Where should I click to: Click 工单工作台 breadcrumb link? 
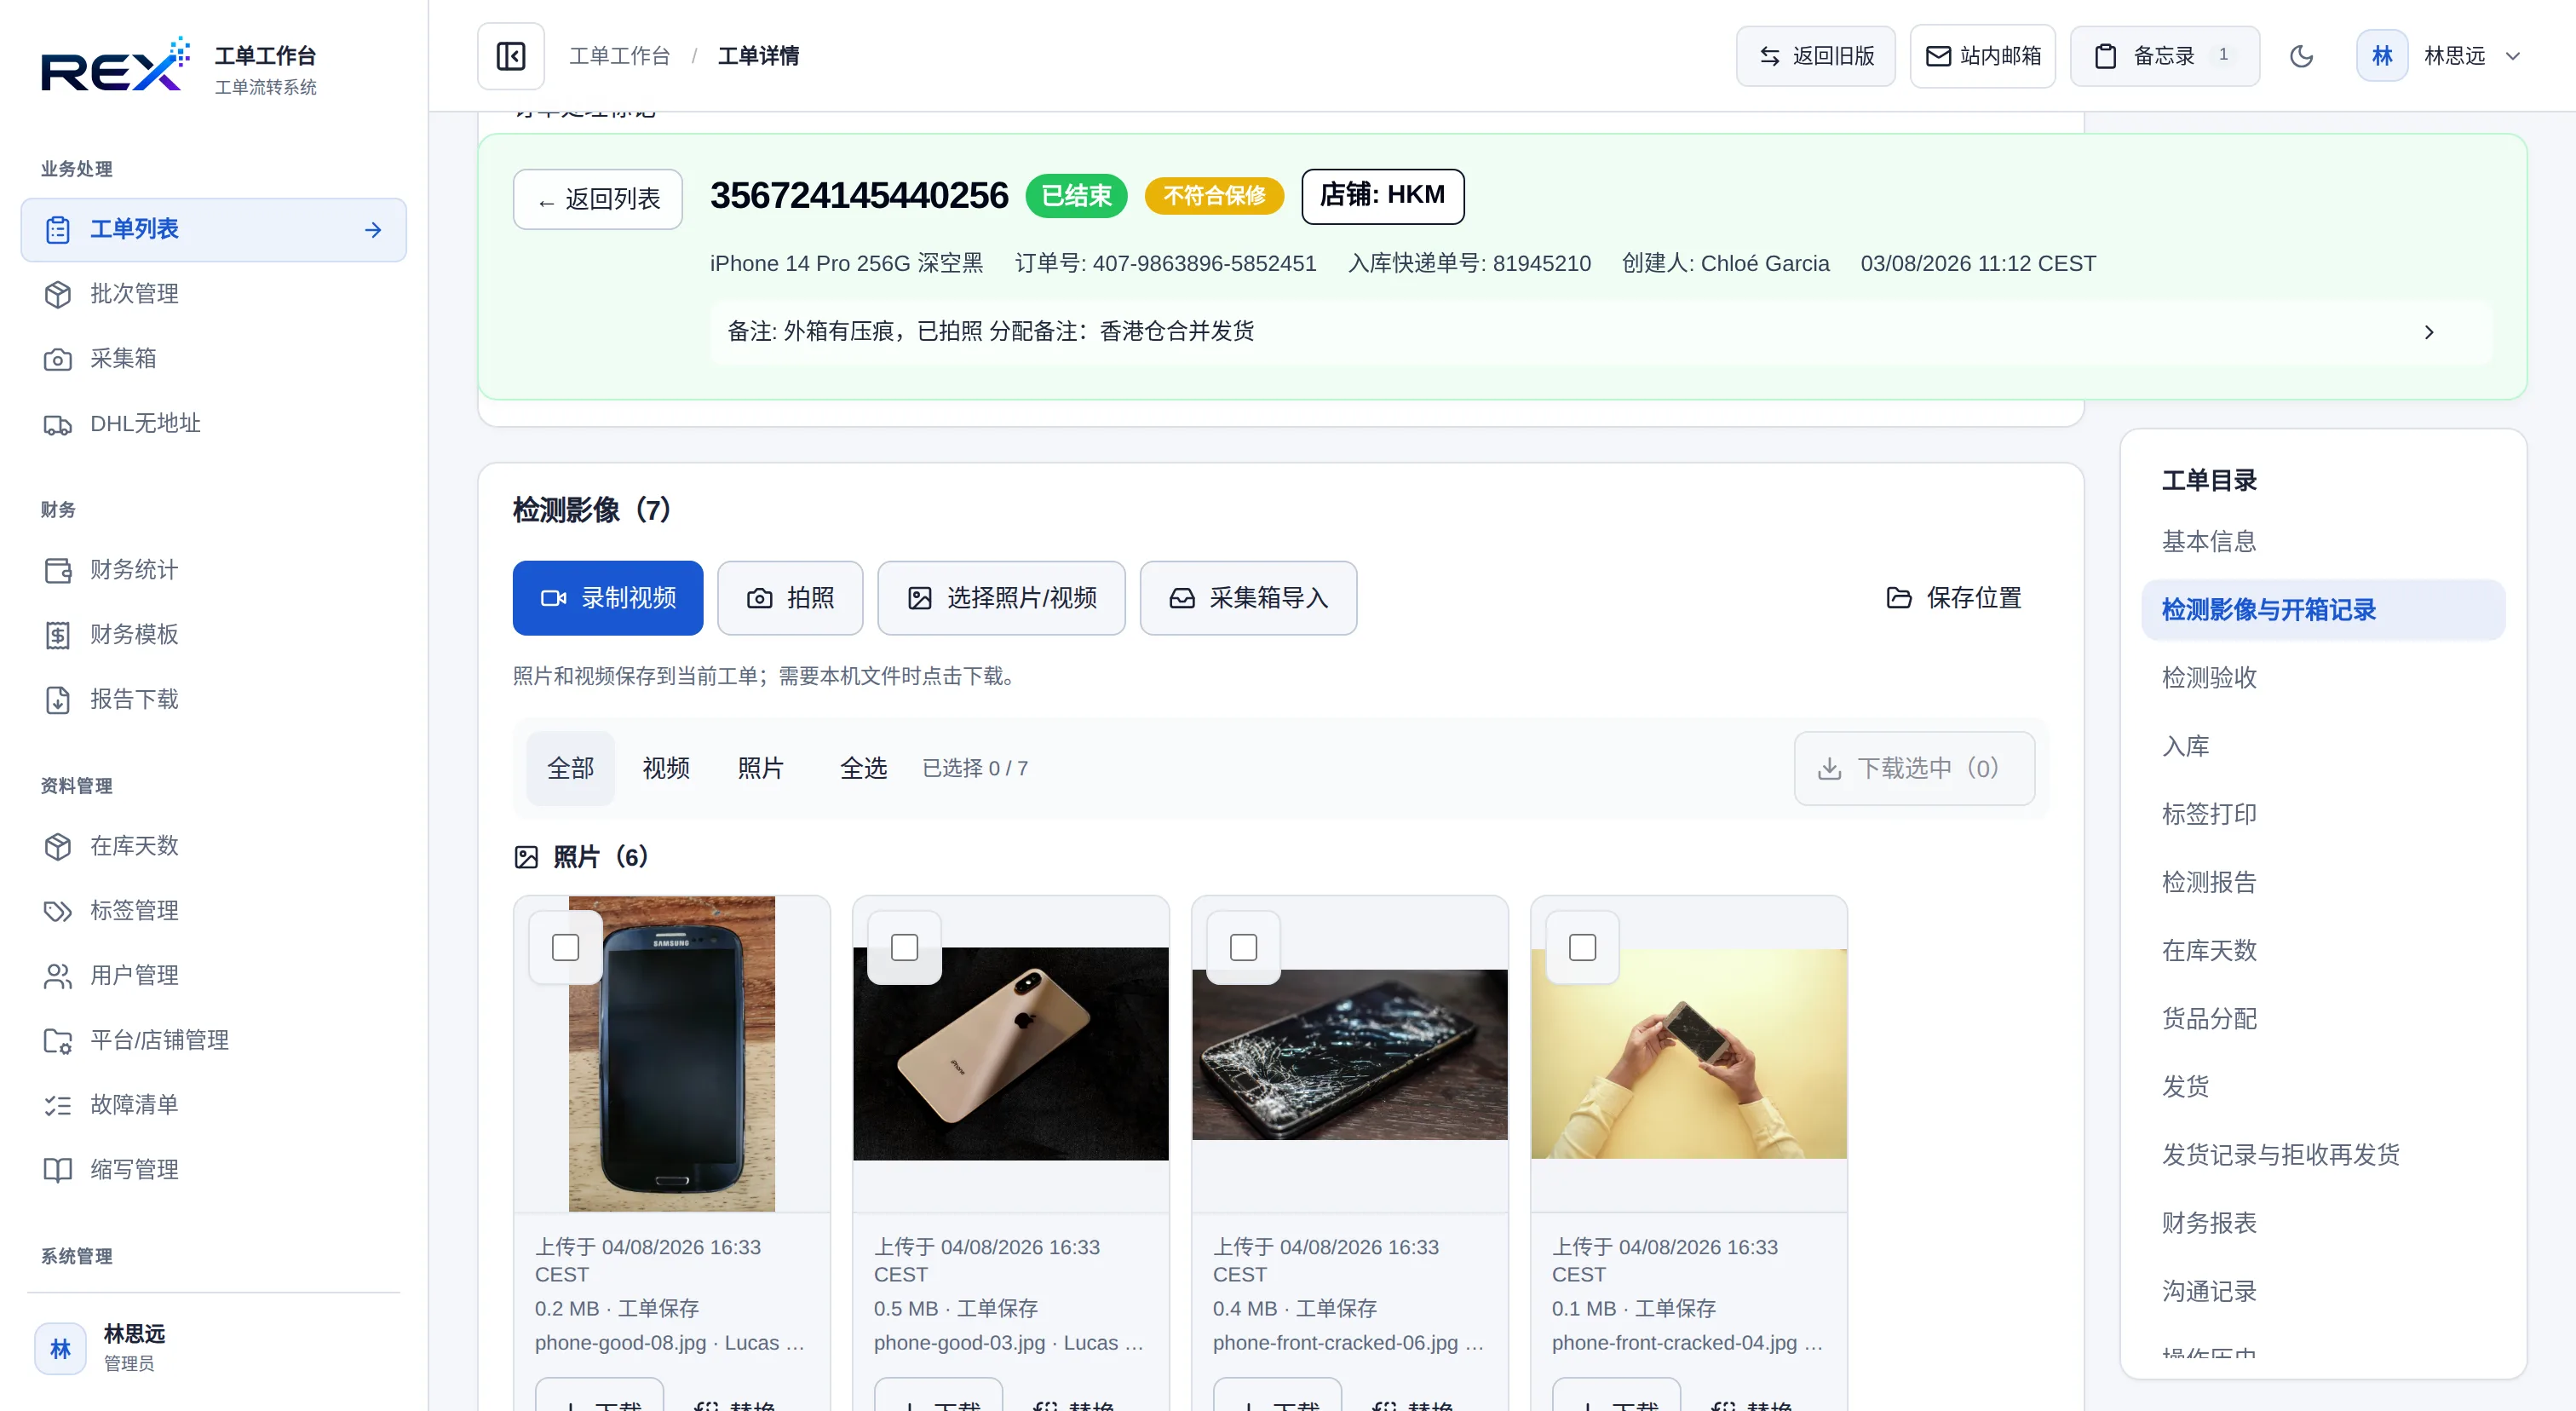point(619,56)
